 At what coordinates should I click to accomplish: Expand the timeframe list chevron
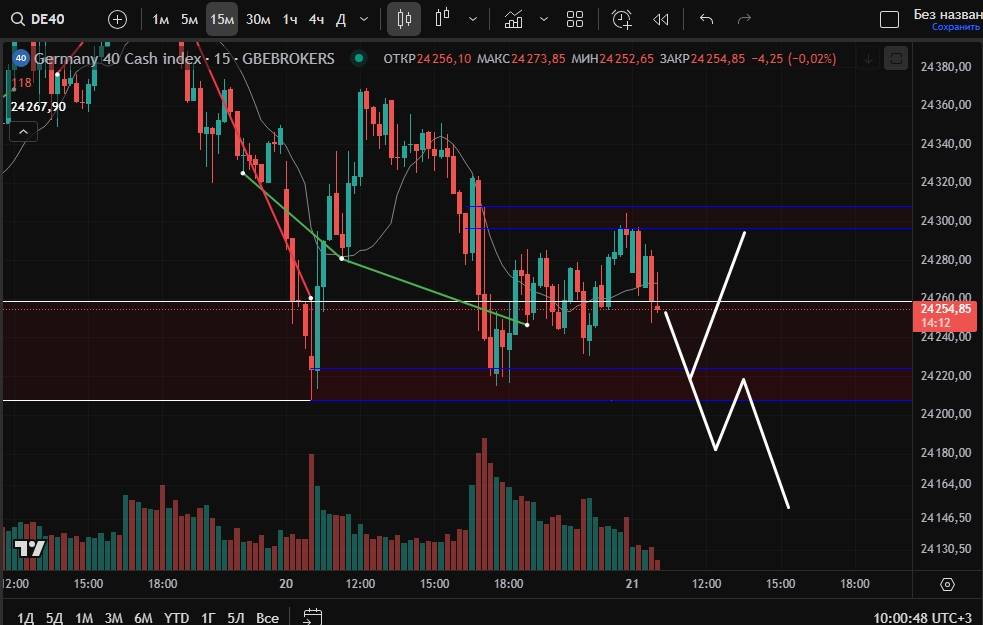point(363,19)
